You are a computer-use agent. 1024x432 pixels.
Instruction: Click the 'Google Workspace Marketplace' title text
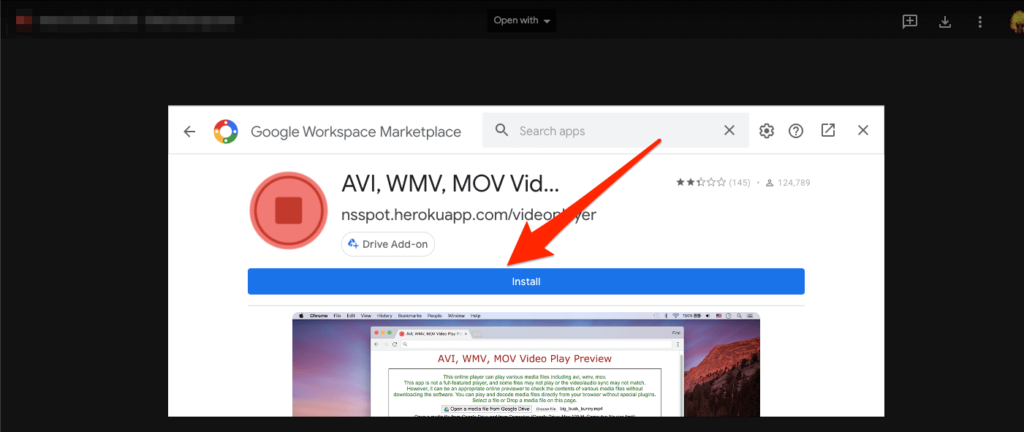(356, 132)
